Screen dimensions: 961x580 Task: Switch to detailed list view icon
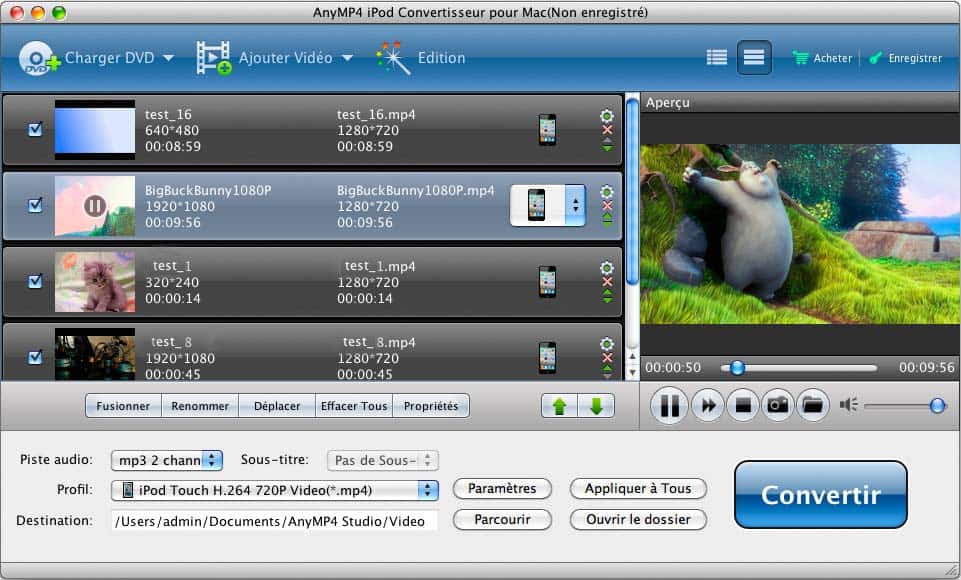point(716,58)
